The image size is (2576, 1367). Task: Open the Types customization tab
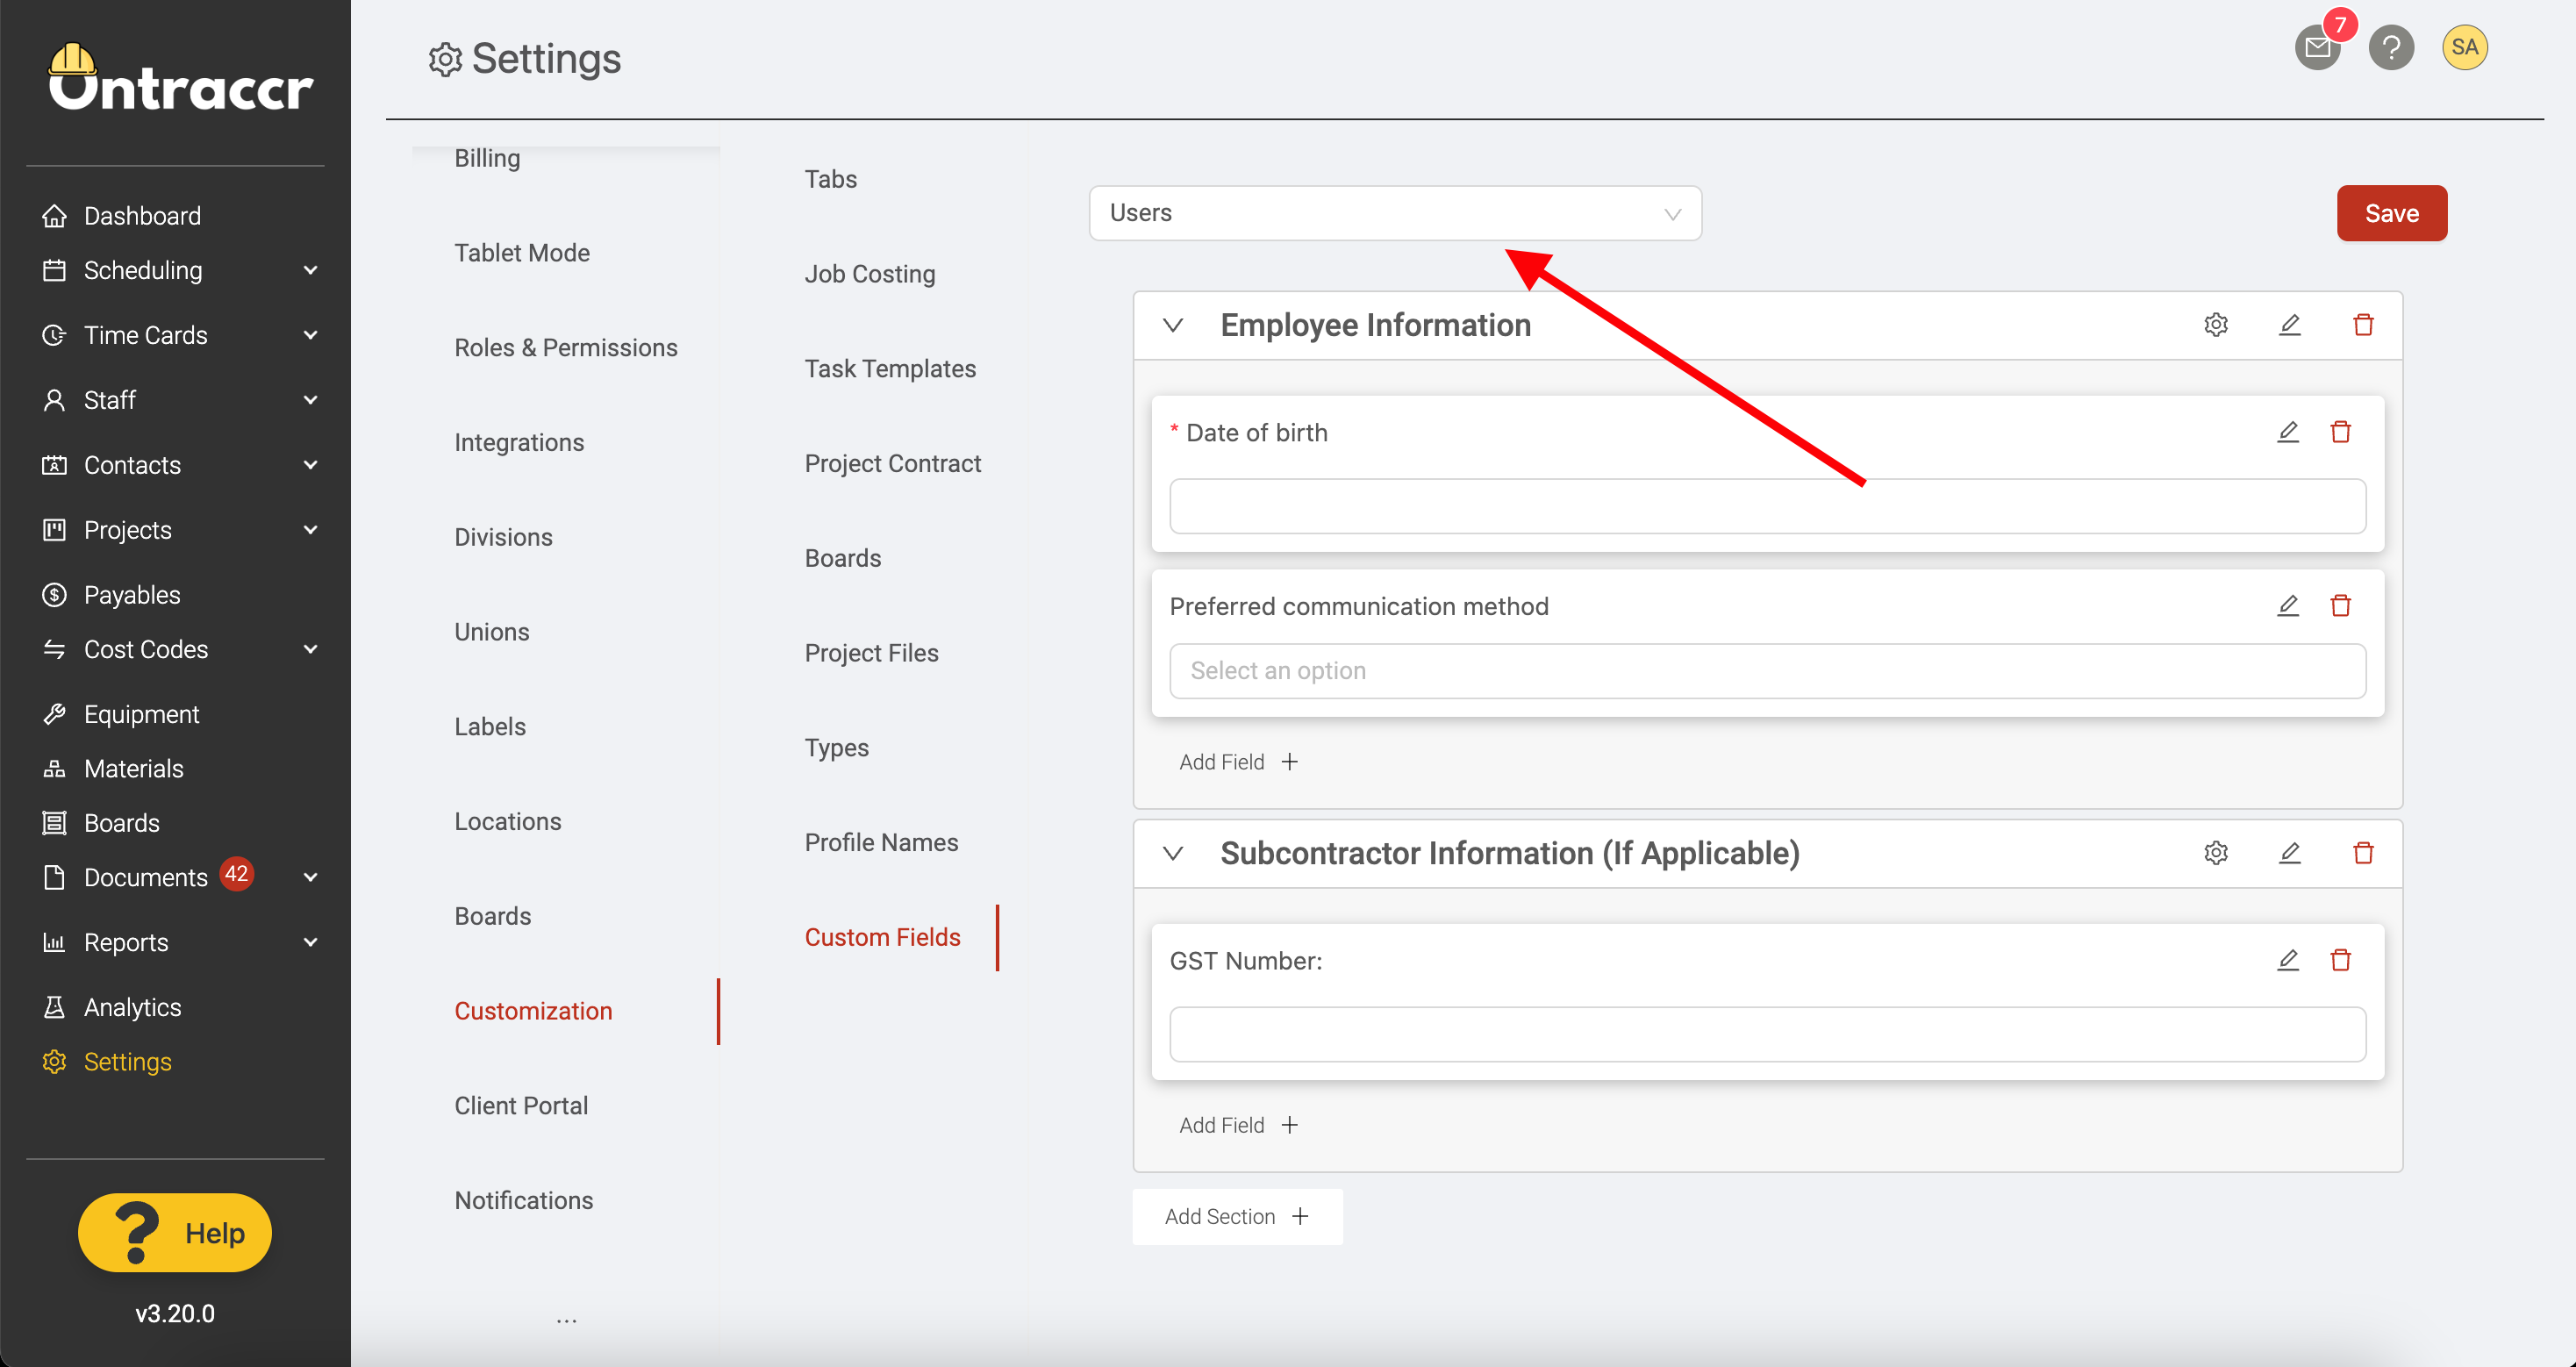coord(837,748)
